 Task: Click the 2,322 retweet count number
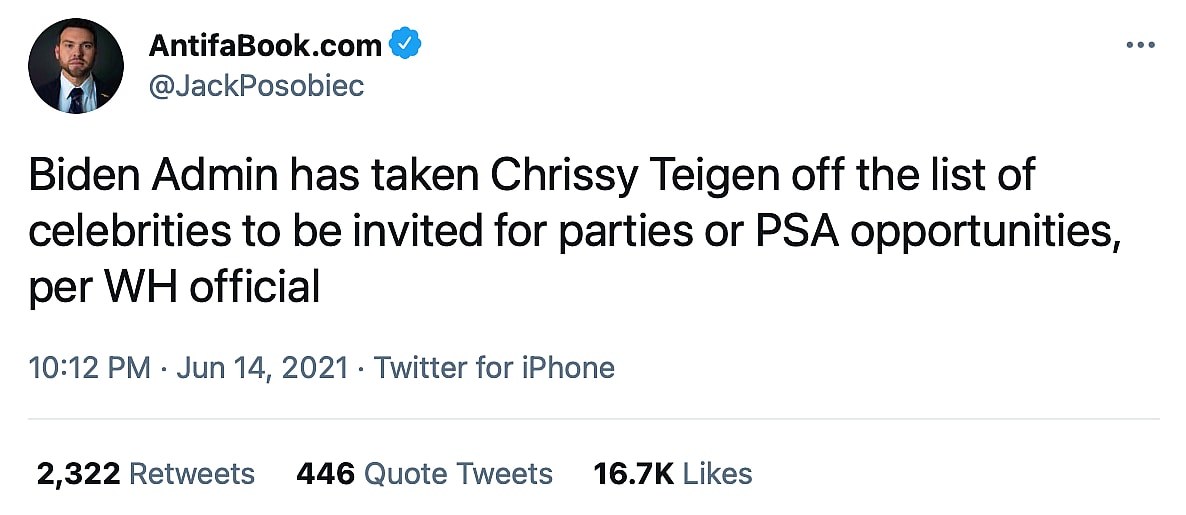tap(79, 473)
